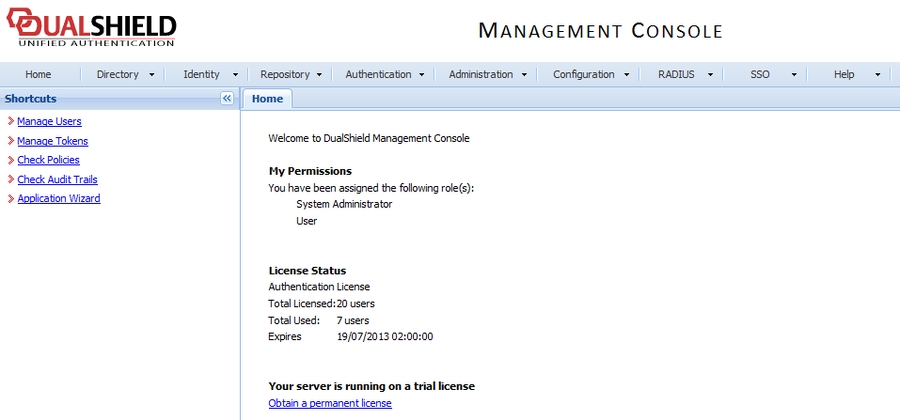The width and height of the screenshot is (900, 420).
Task: Open the Authentication menu
Action: [385, 74]
